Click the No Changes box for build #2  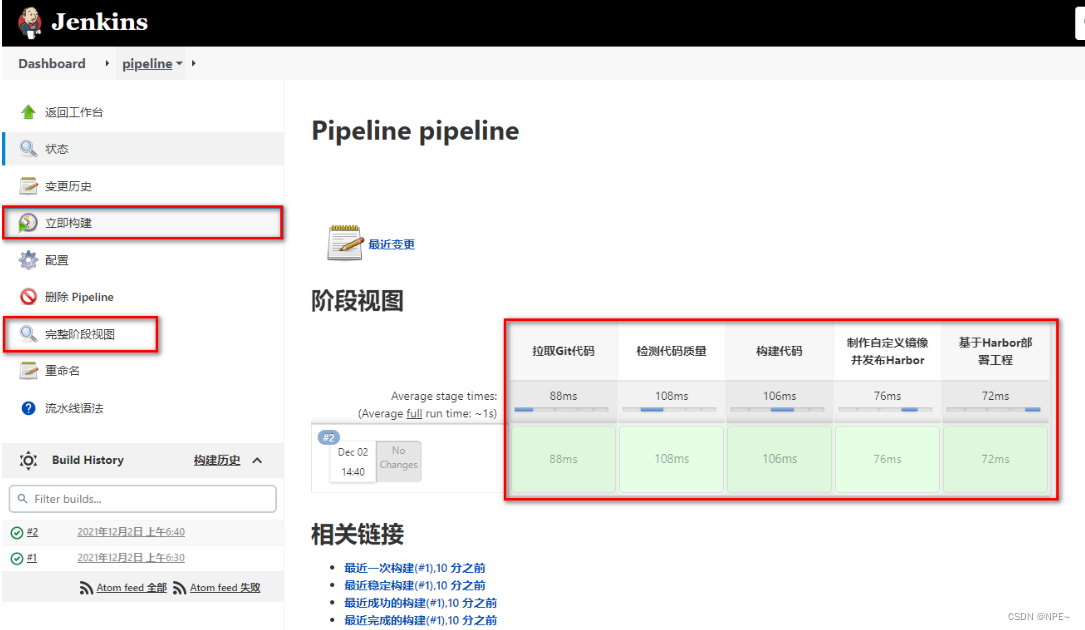coord(399,460)
